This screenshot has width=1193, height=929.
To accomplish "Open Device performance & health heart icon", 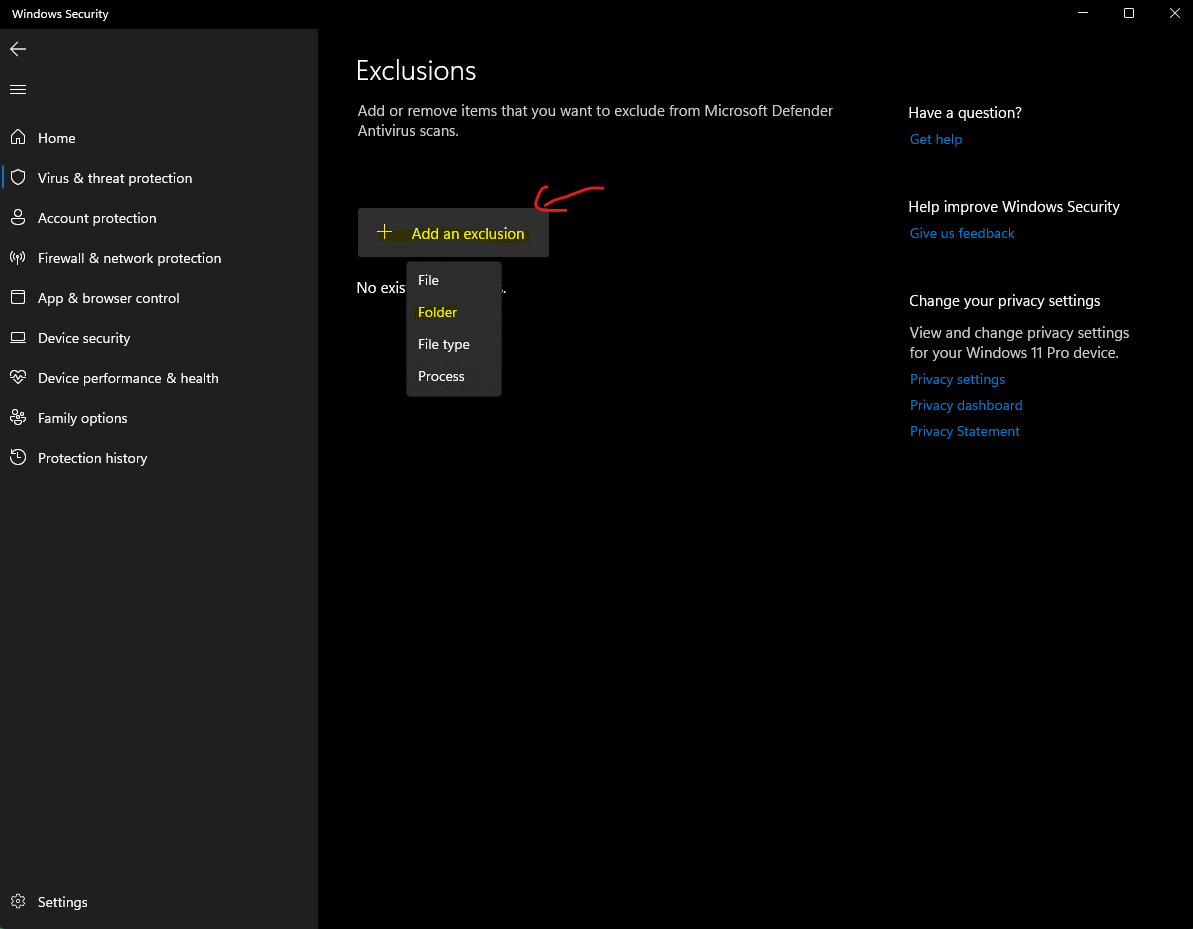I will [x=18, y=378].
